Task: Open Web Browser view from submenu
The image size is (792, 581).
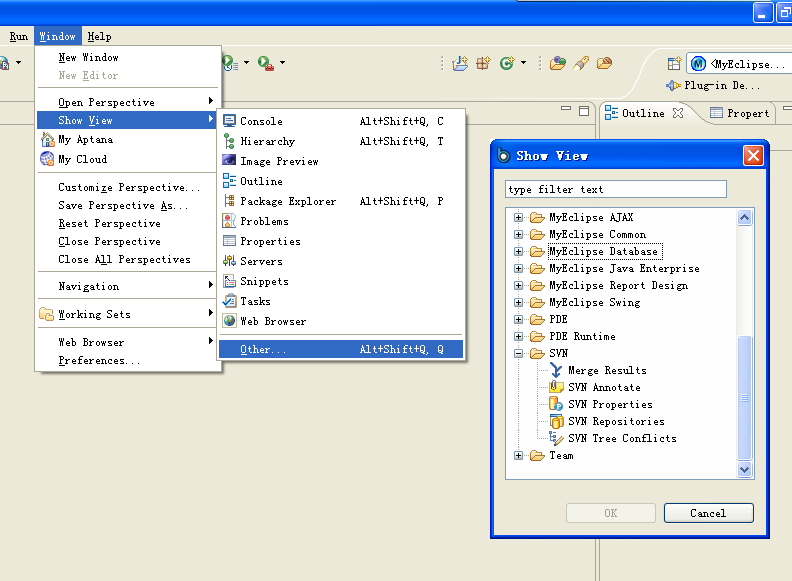Action: point(341,321)
